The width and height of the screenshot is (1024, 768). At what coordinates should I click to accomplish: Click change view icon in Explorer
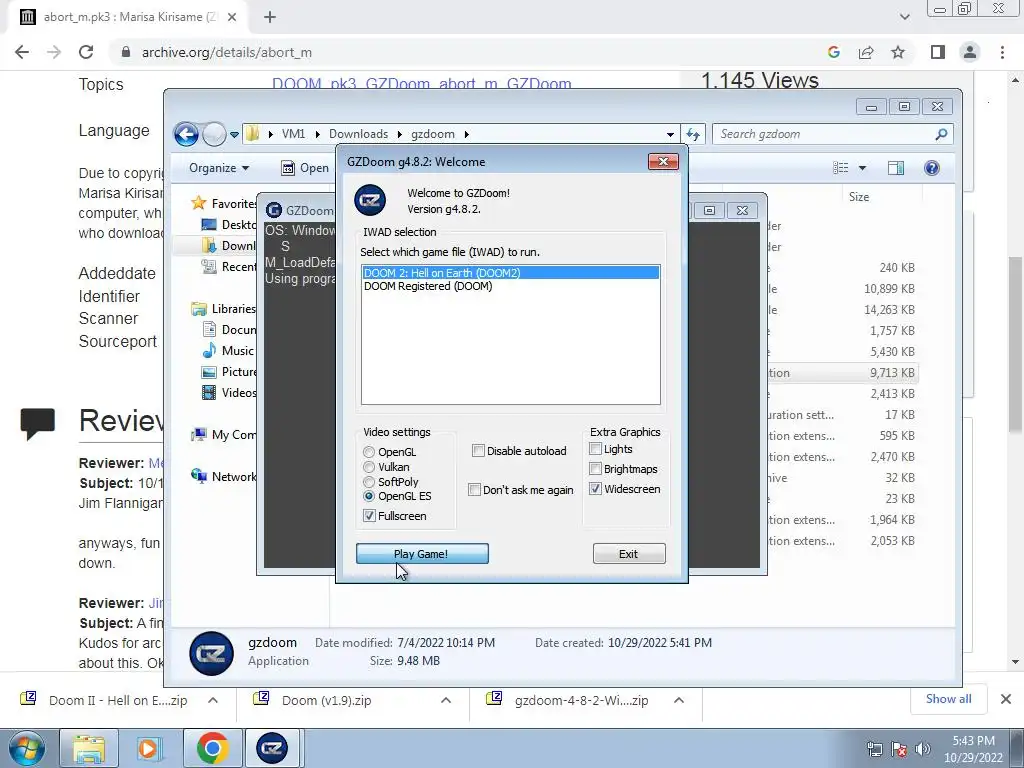841,168
